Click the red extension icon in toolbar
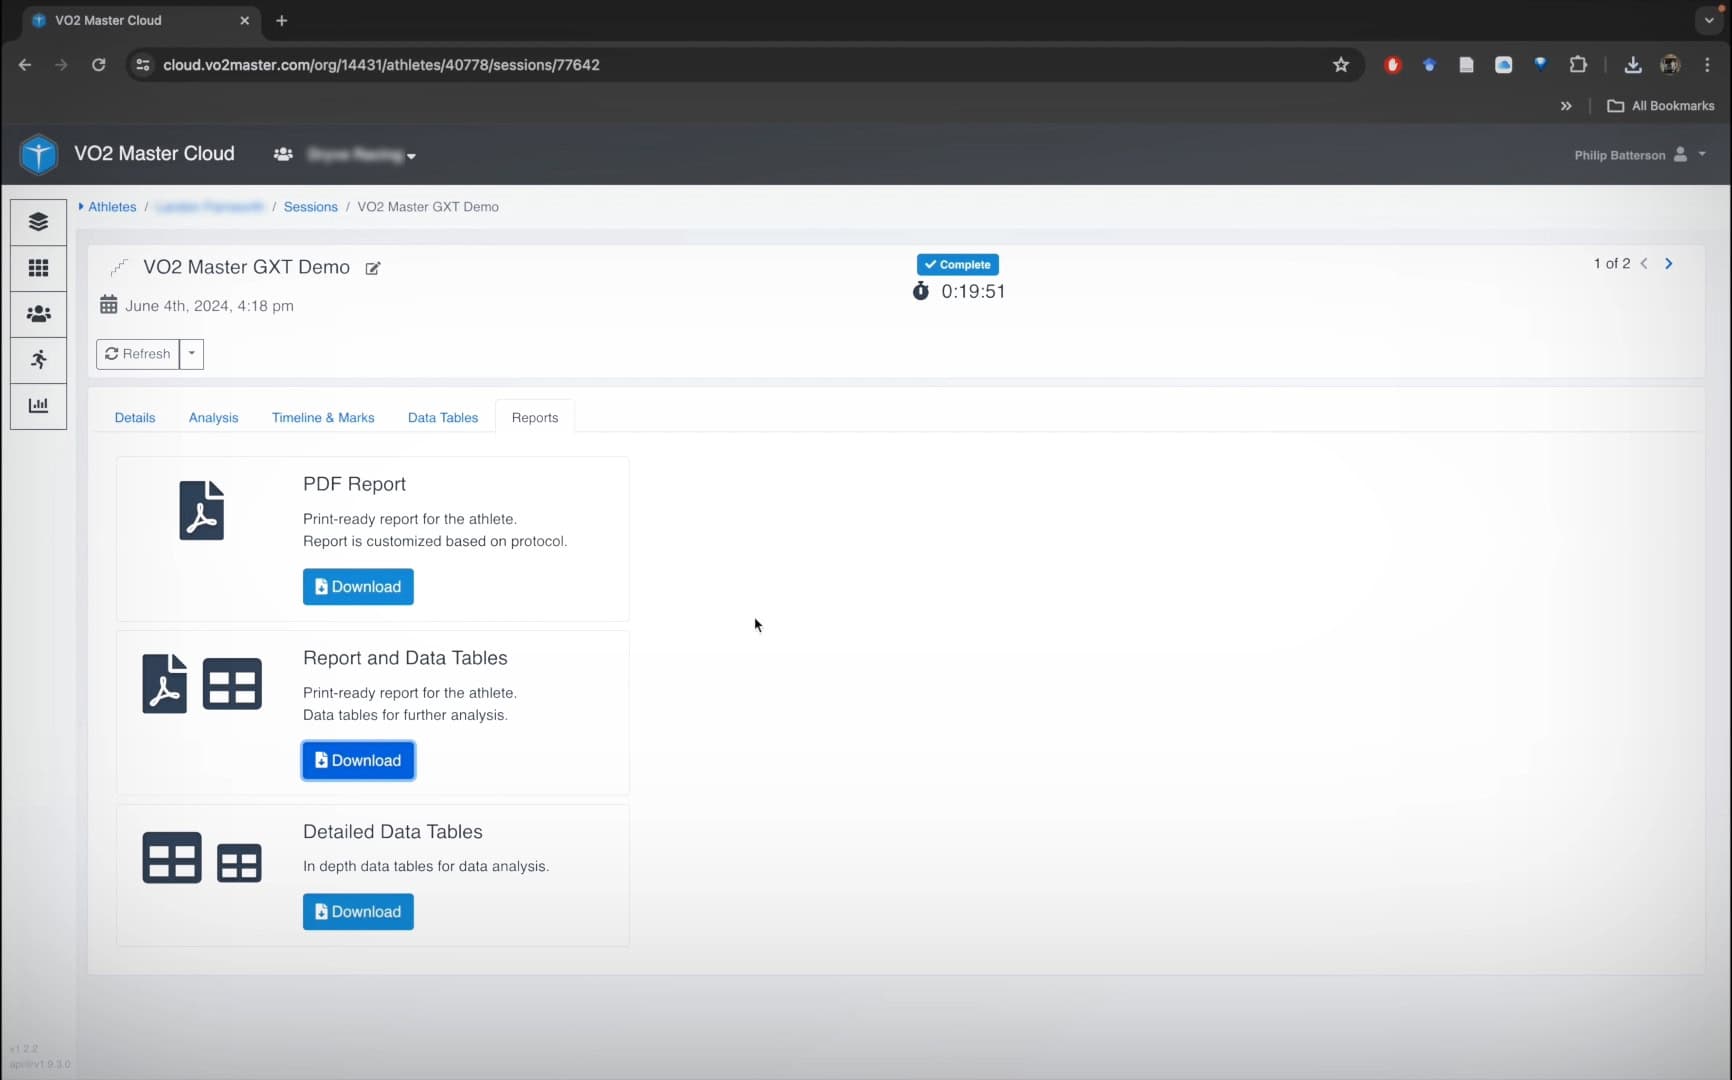 point(1392,65)
